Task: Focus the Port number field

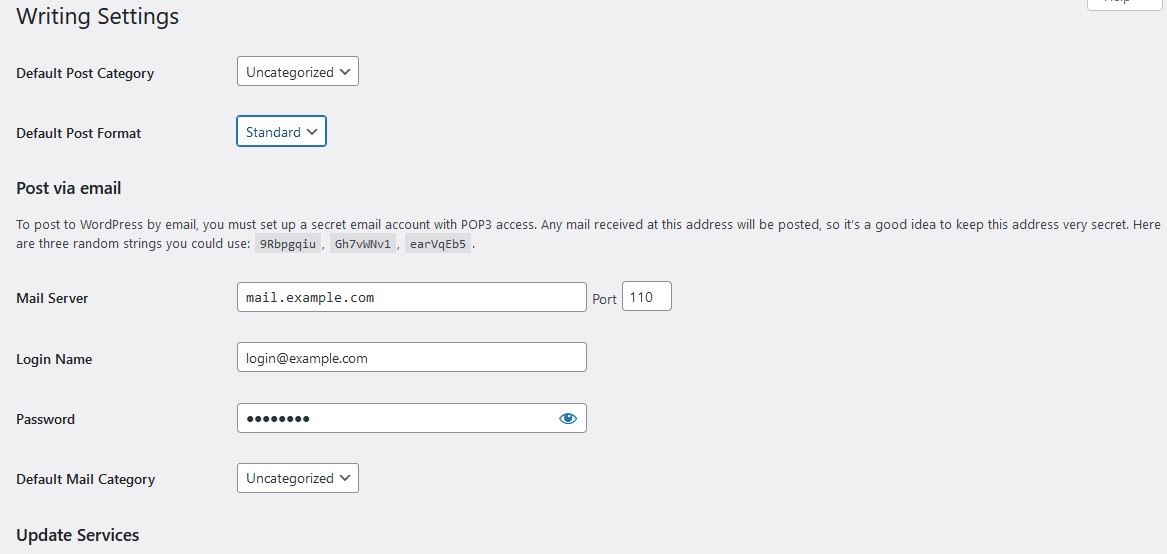Action: tap(646, 297)
